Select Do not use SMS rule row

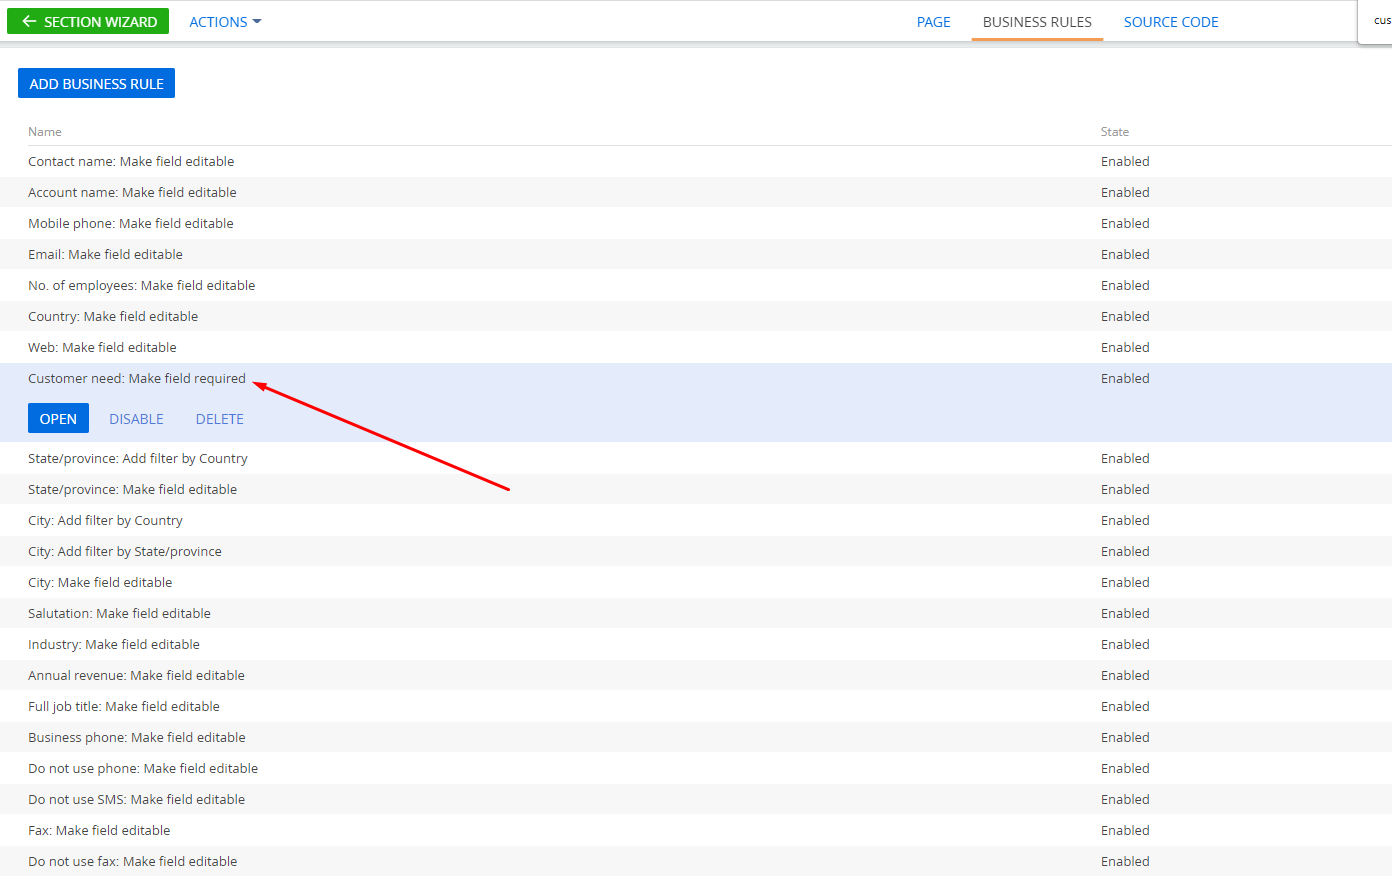click(x=696, y=799)
